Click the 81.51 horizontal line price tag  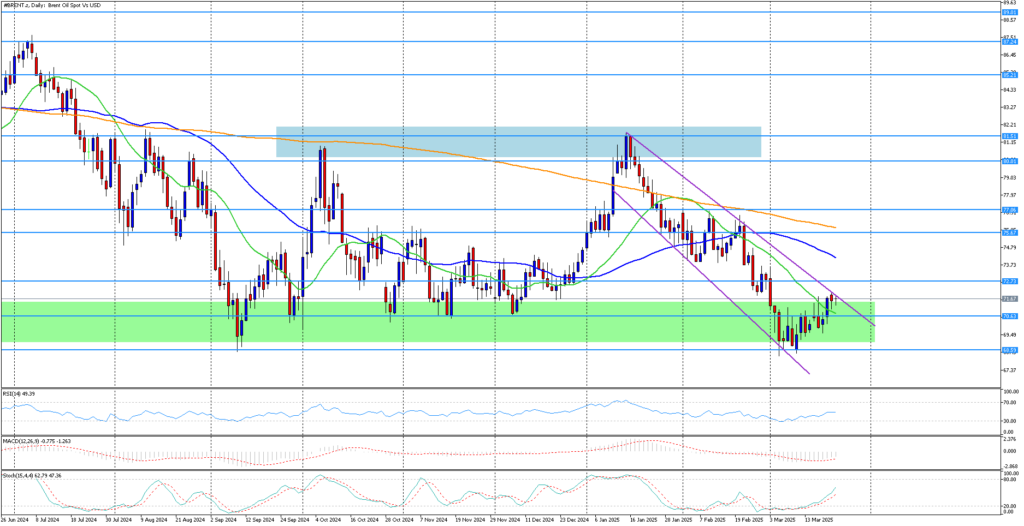click(x=1009, y=136)
